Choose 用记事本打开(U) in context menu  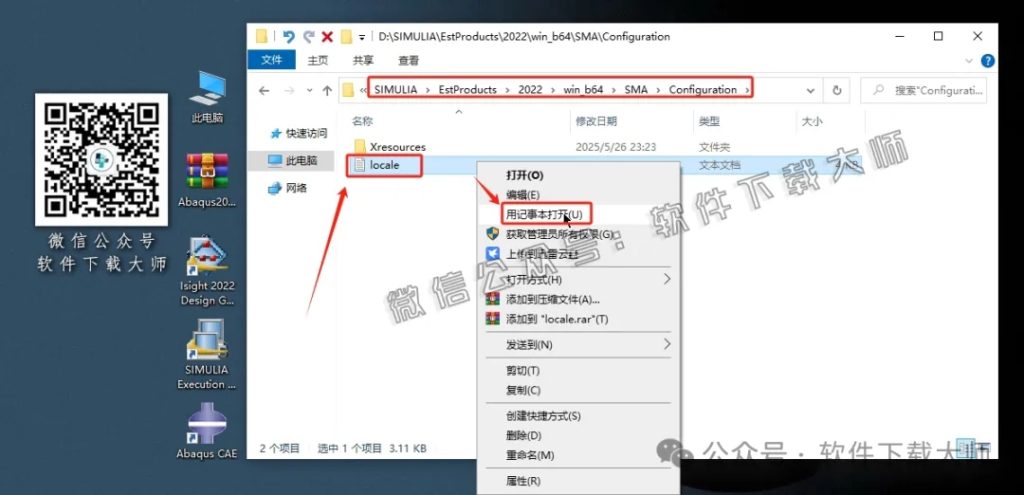tap(544, 214)
